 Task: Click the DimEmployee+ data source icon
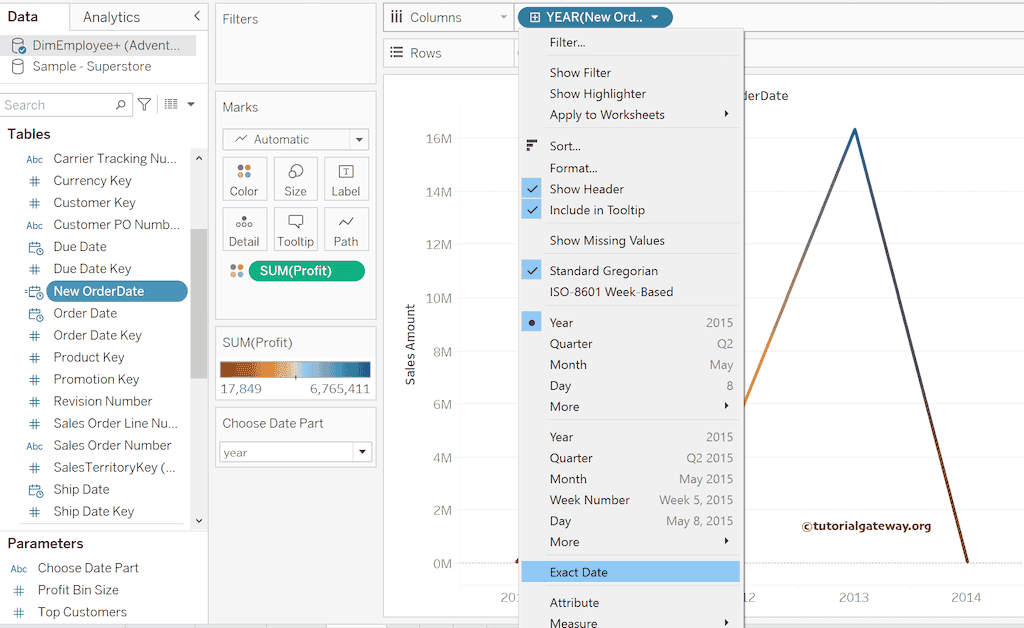click(x=18, y=45)
